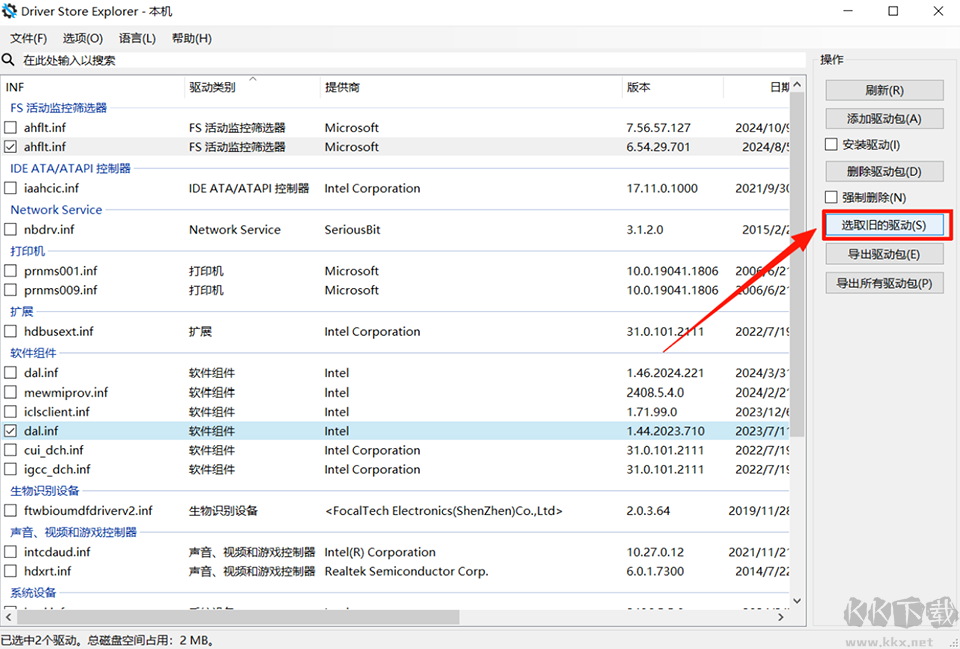
Task: Open the 语言(L) menu
Action: [x=137, y=38]
